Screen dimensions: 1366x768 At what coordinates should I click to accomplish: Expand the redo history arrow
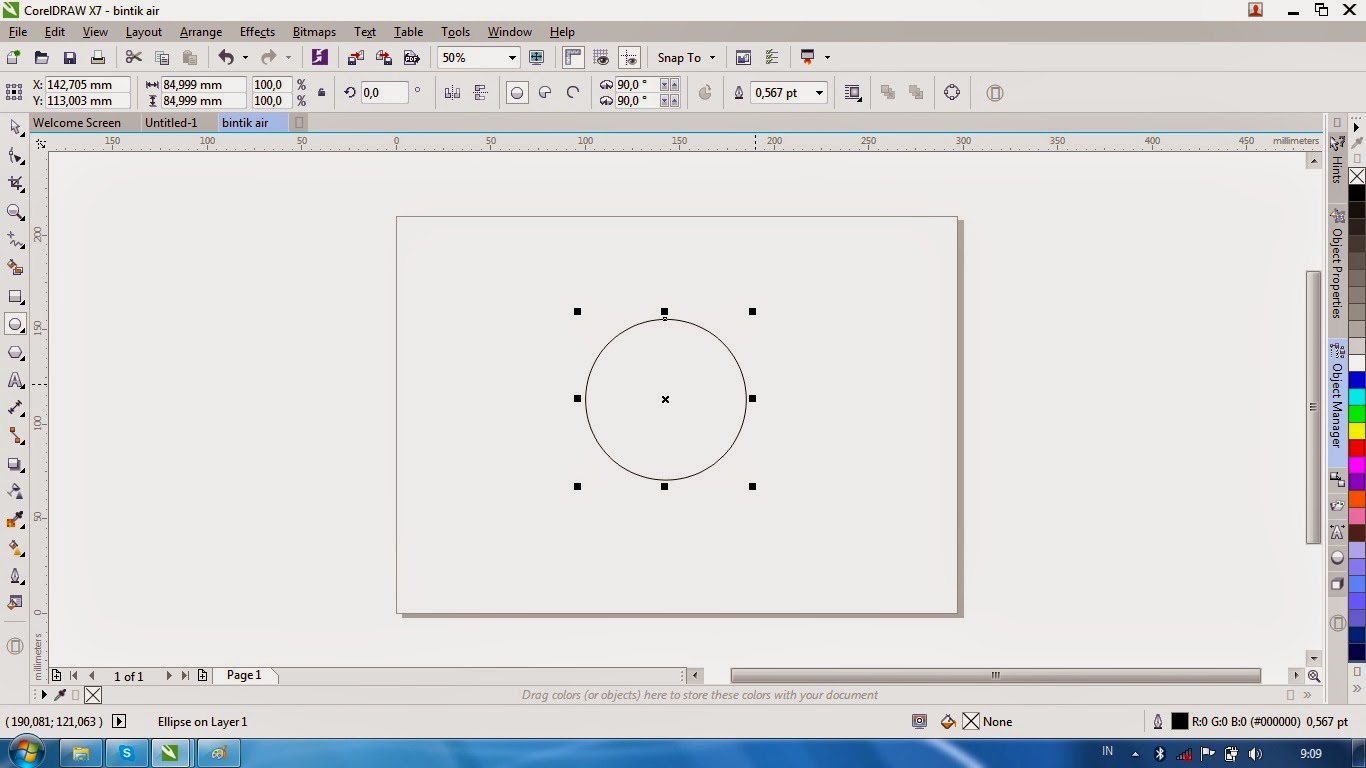coord(288,58)
